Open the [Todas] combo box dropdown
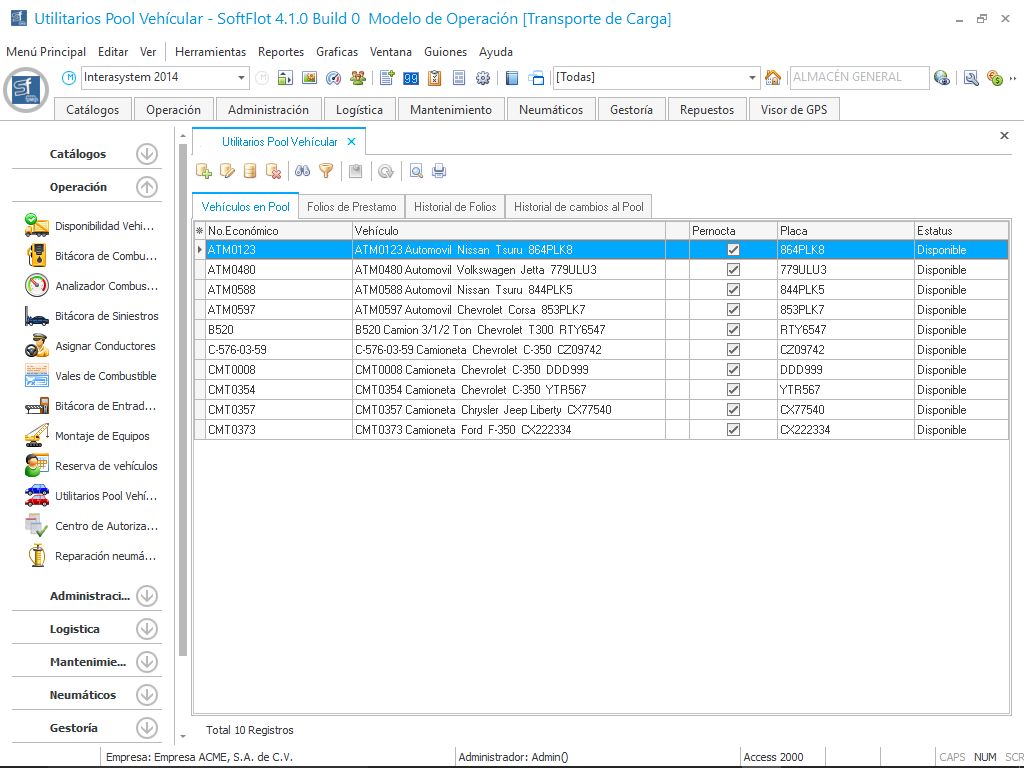Viewport: 1024px width, 768px height. tap(753, 78)
